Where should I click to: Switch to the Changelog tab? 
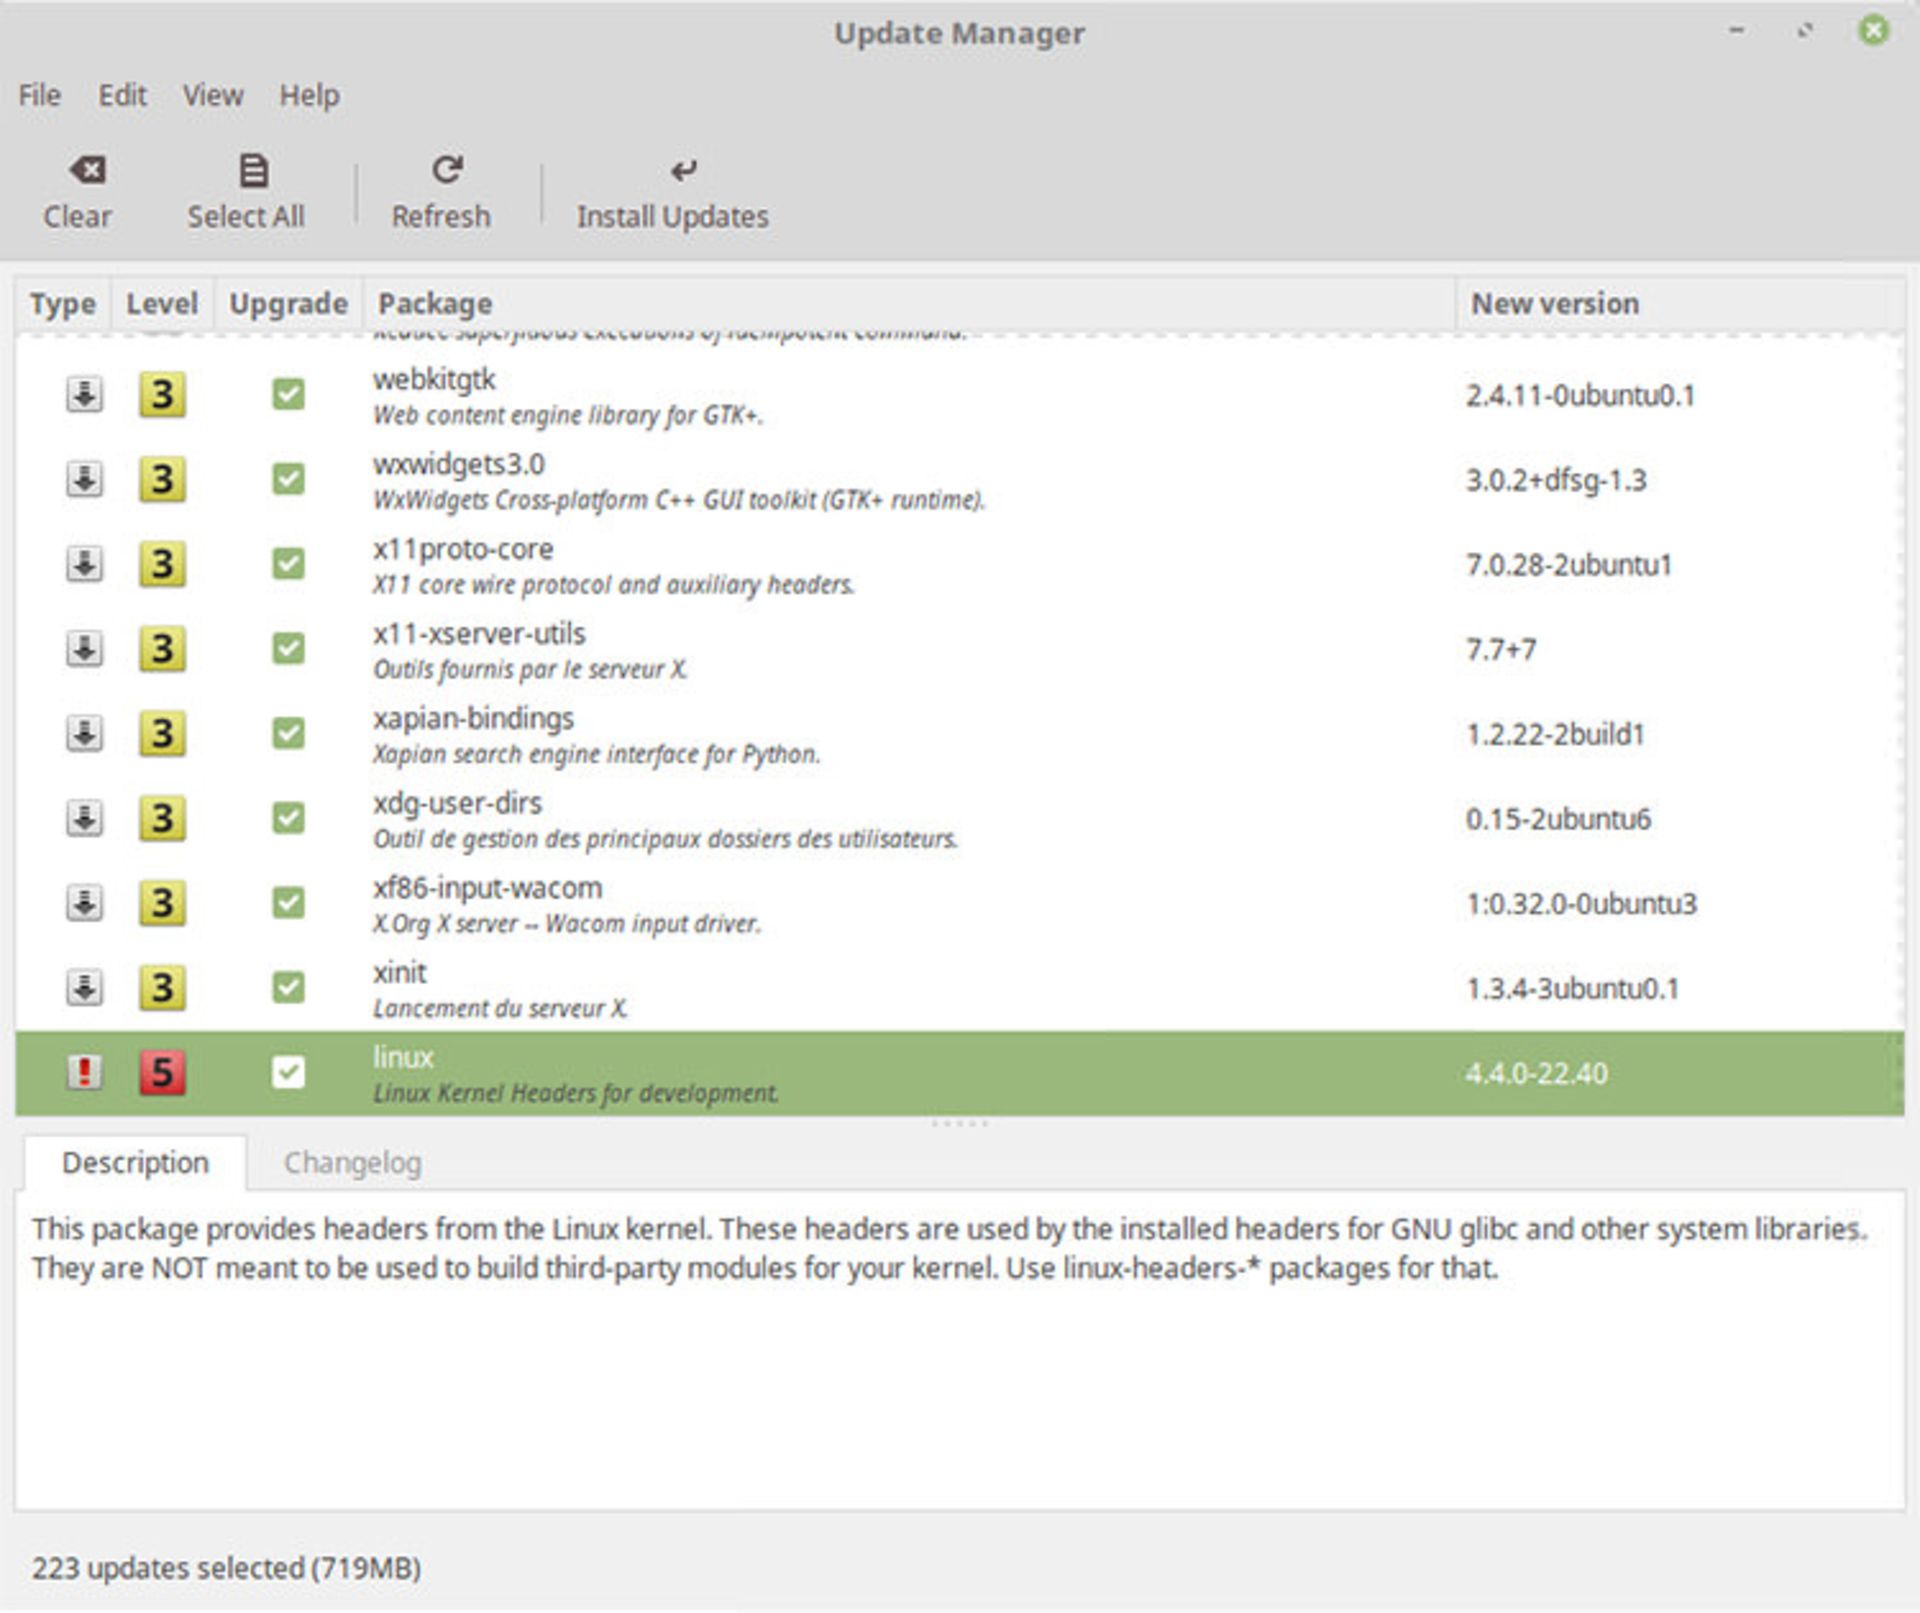[352, 1162]
